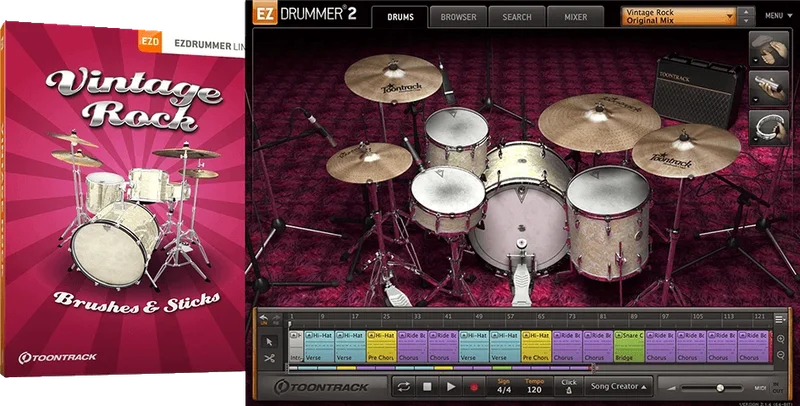Select the scissors split tool
The width and height of the screenshot is (800, 406).
click(x=270, y=359)
